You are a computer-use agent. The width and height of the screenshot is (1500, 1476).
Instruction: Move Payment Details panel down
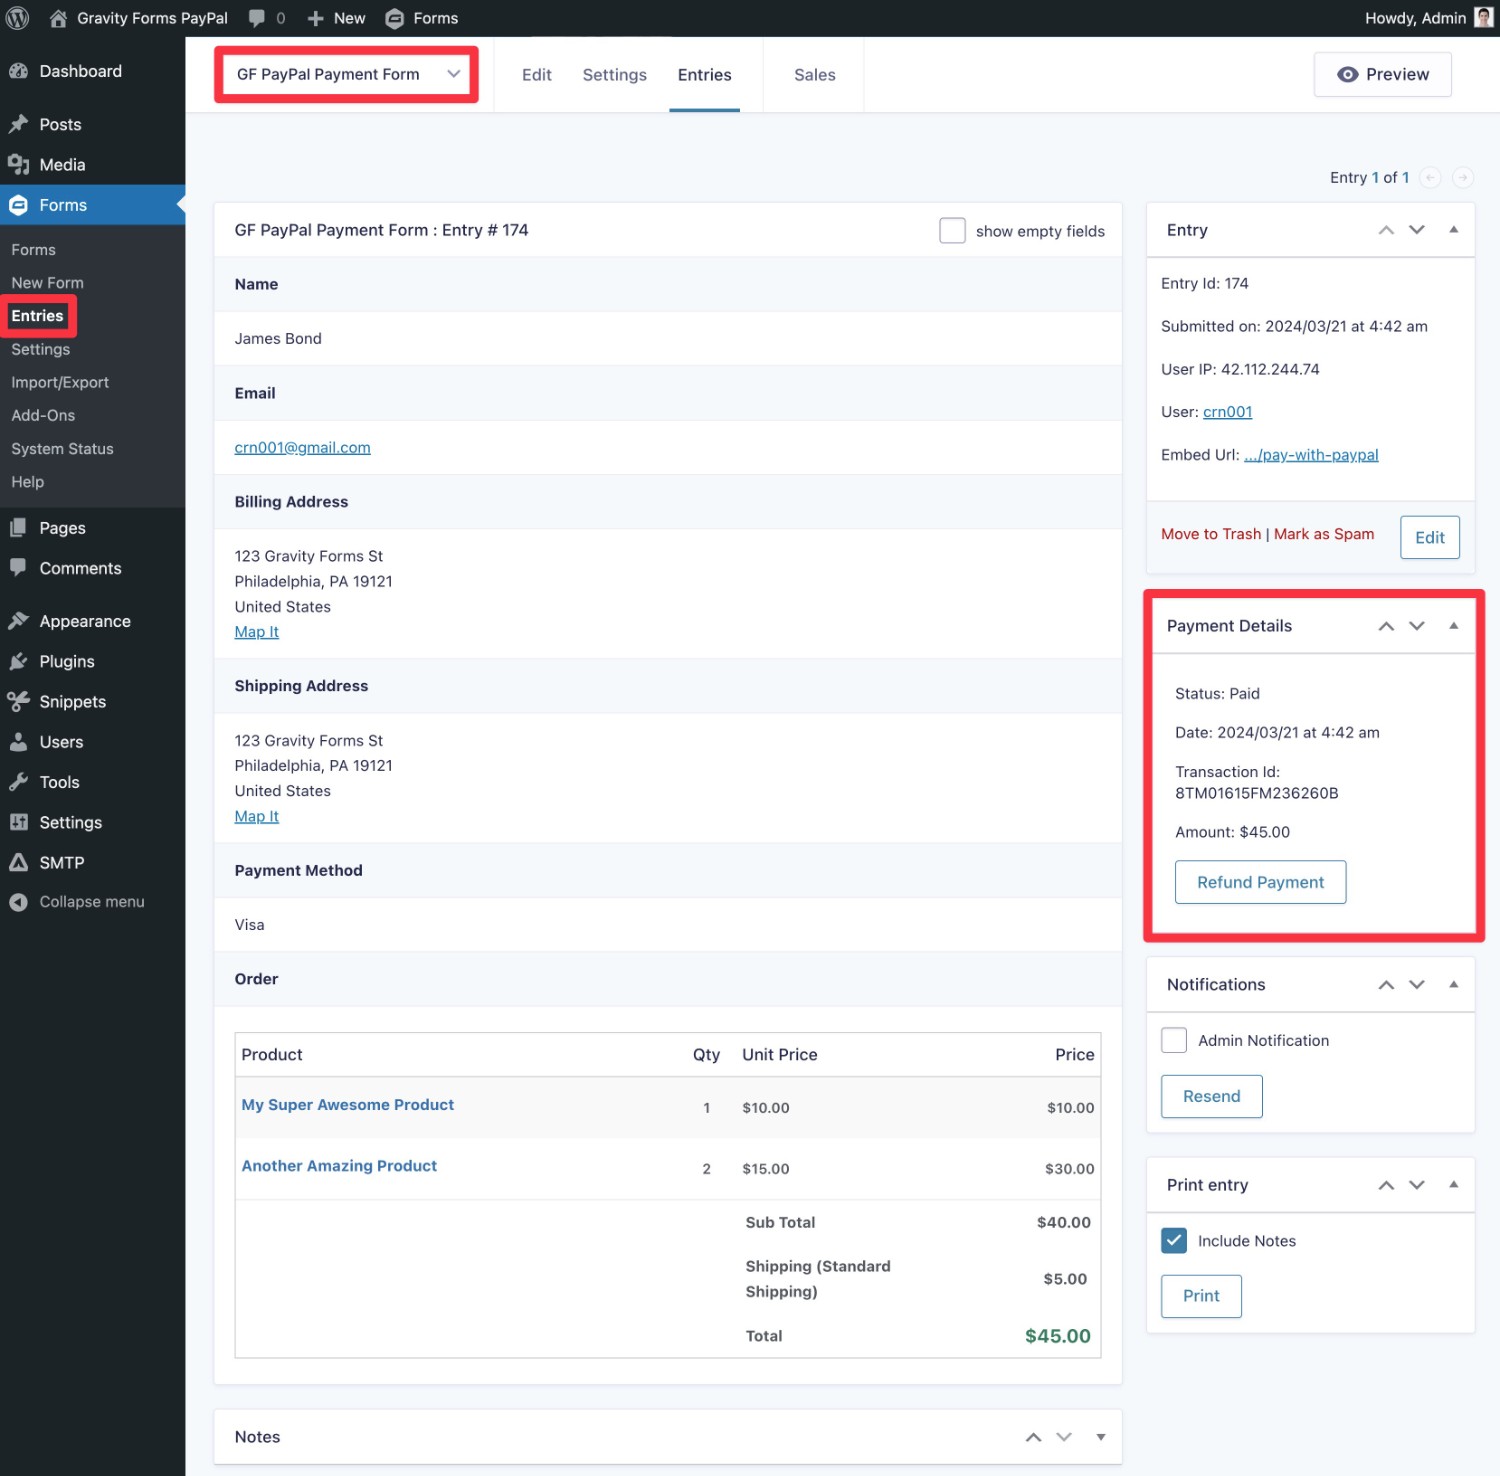tap(1417, 626)
